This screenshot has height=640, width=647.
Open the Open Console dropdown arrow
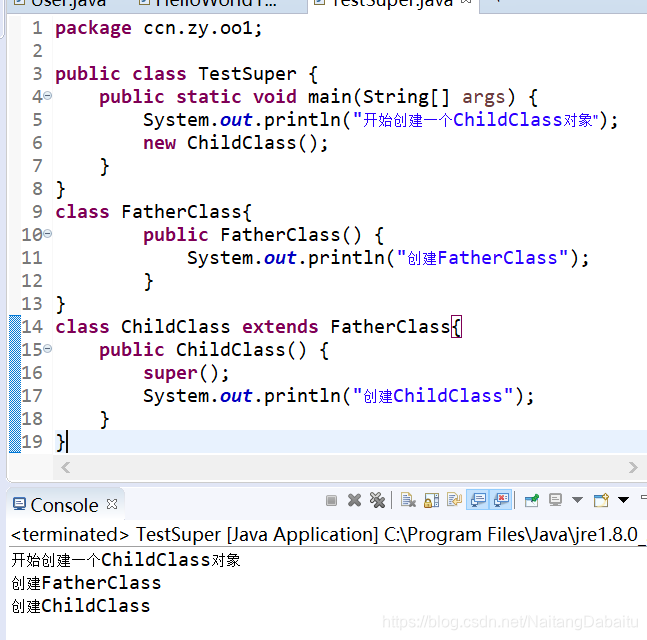(x=623, y=500)
